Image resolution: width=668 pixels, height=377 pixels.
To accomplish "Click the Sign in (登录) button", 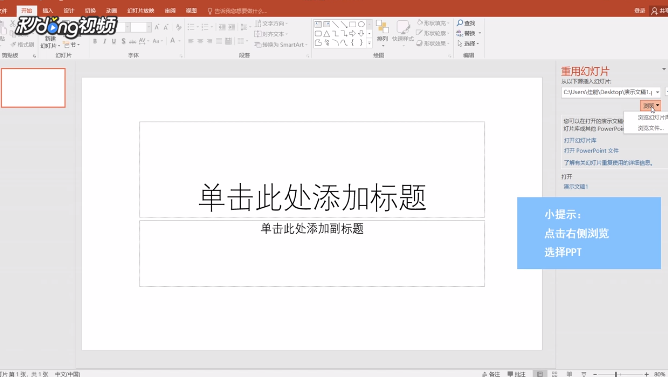I will [640, 11].
